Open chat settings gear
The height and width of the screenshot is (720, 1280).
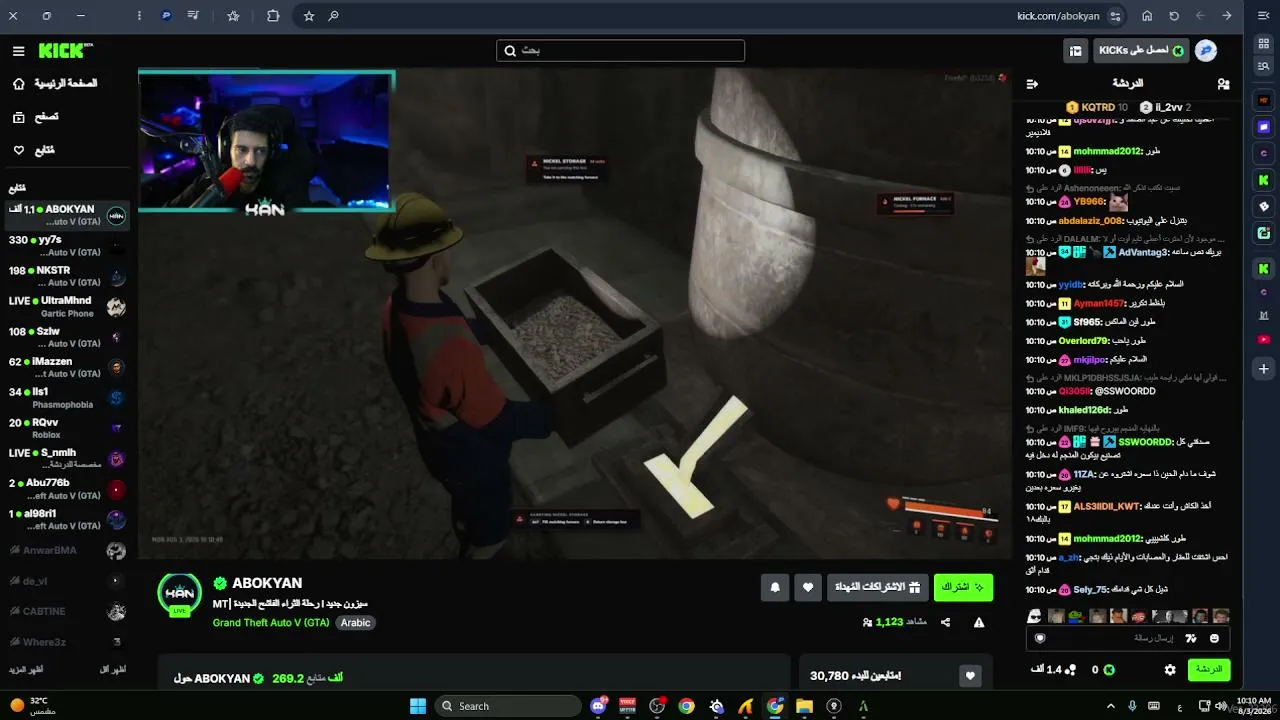pos(1170,670)
